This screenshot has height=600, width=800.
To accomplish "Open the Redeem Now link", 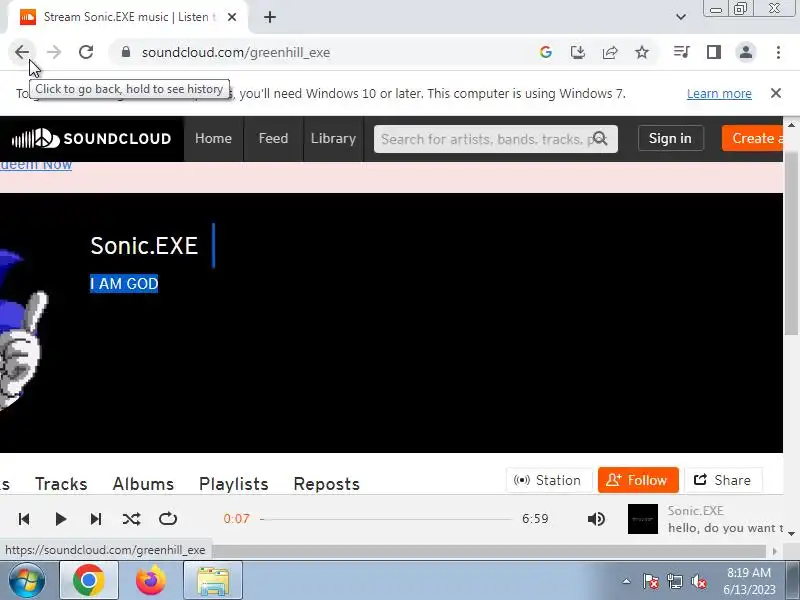I will pyautogui.click(x=36, y=165).
